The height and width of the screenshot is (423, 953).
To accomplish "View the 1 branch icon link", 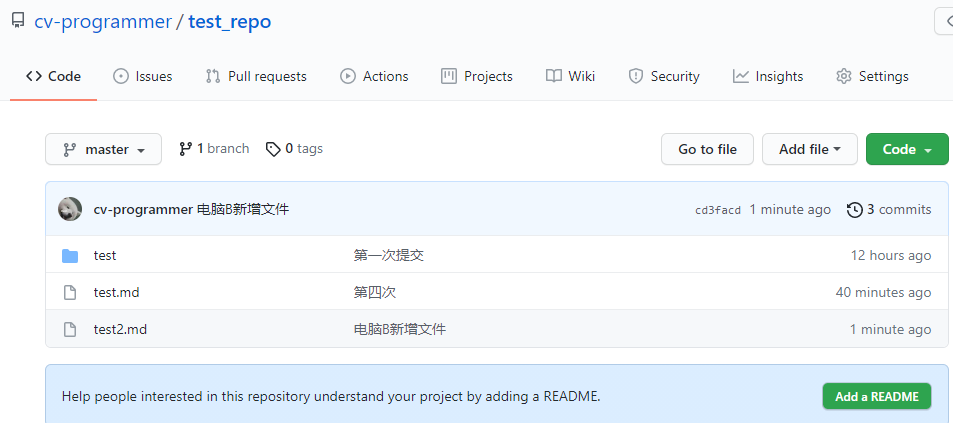I will [x=185, y=149].
